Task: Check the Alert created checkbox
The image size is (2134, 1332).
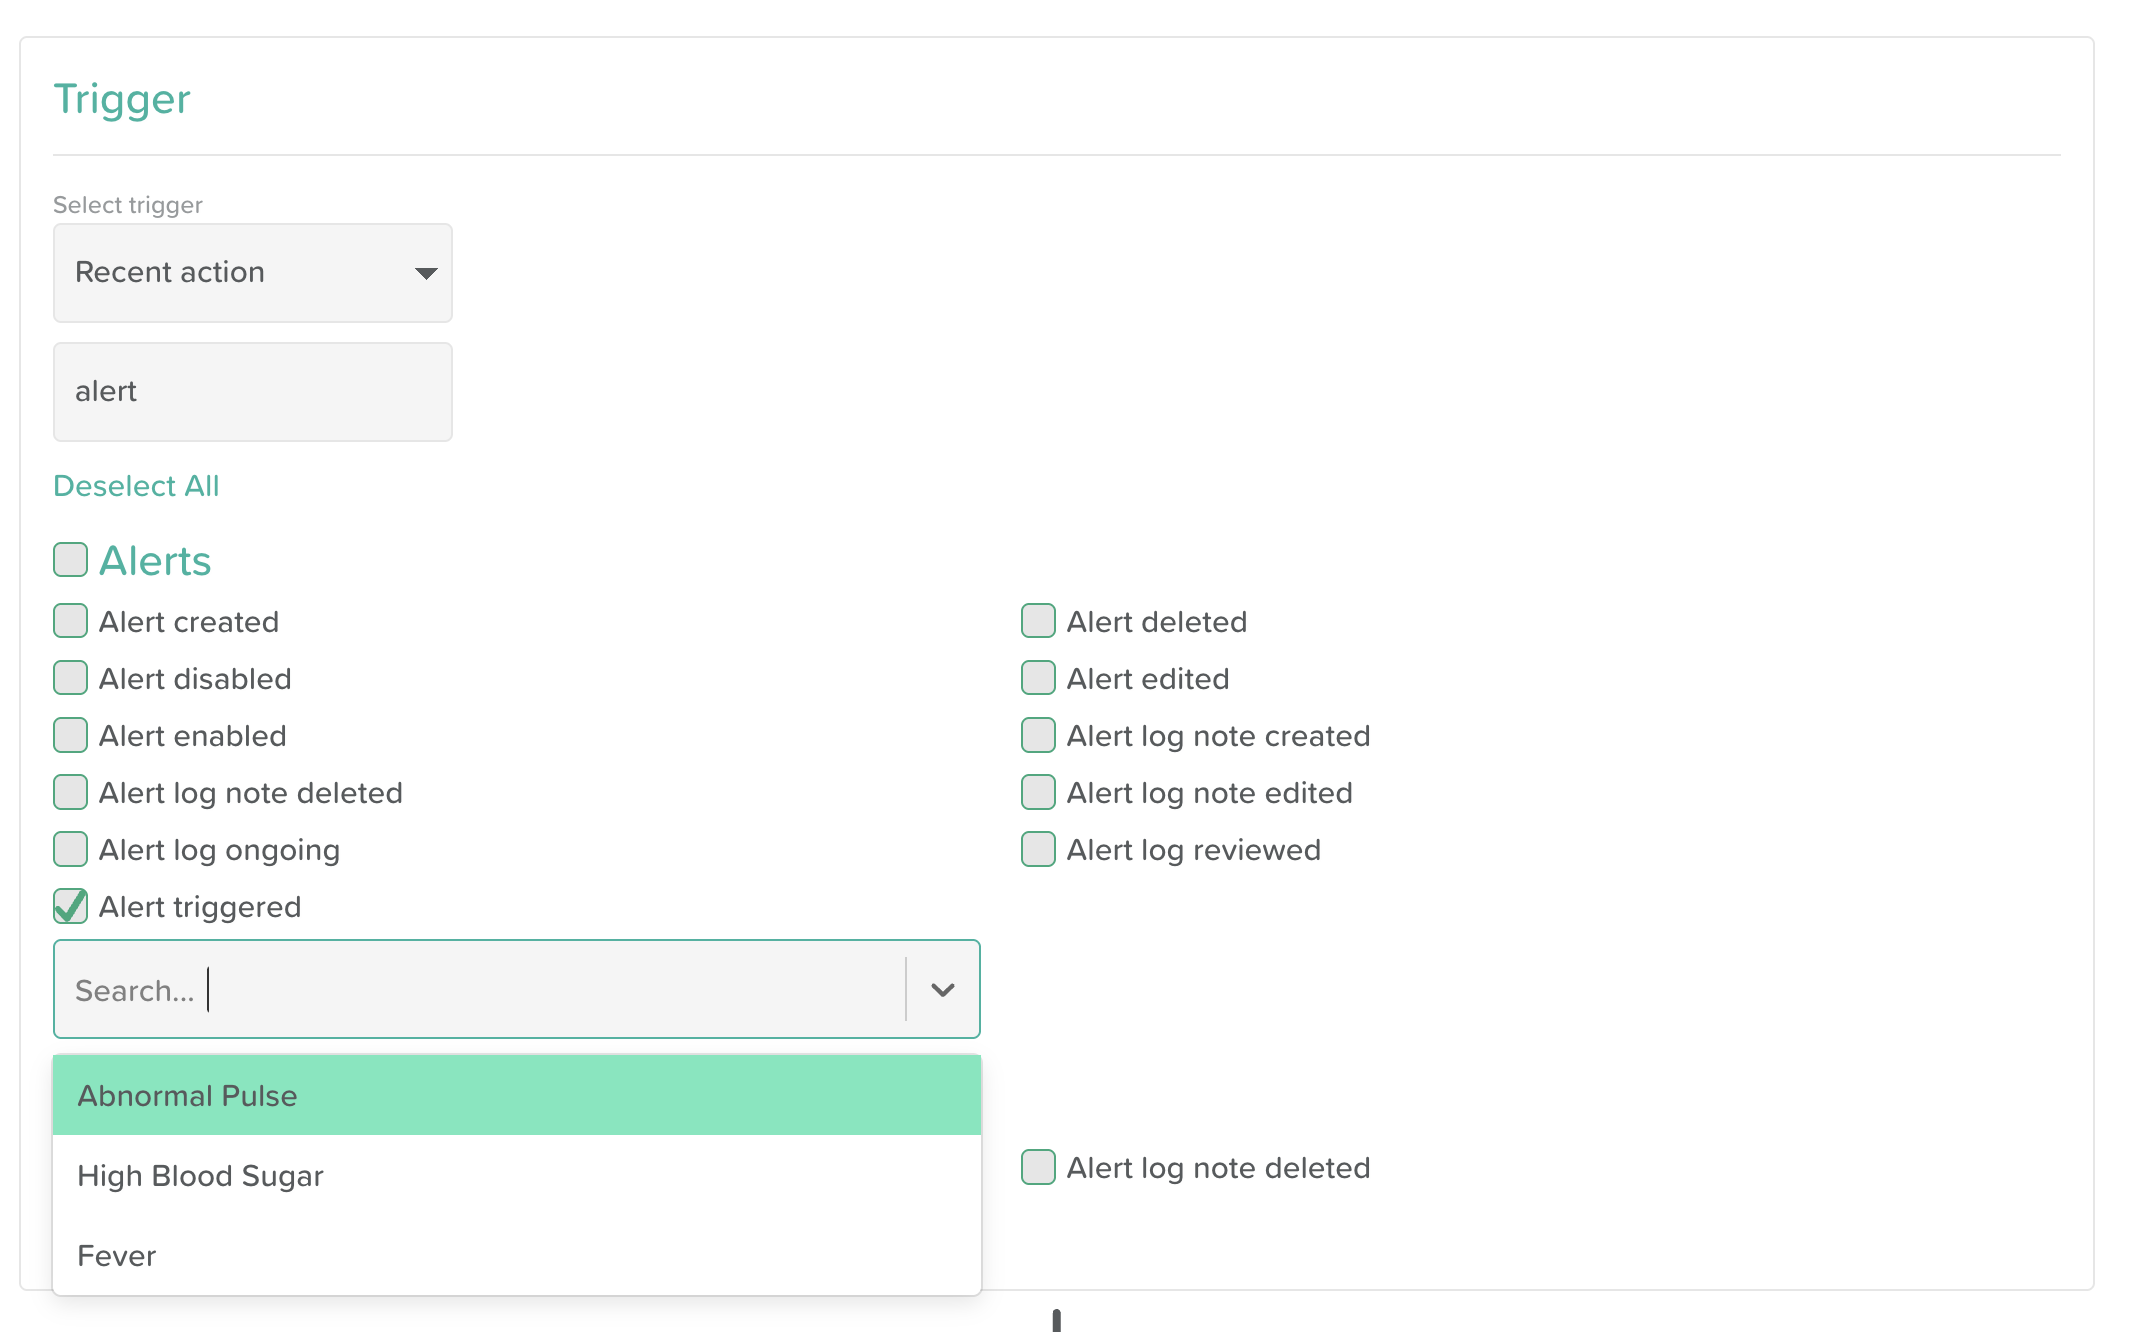Action: 71,621
